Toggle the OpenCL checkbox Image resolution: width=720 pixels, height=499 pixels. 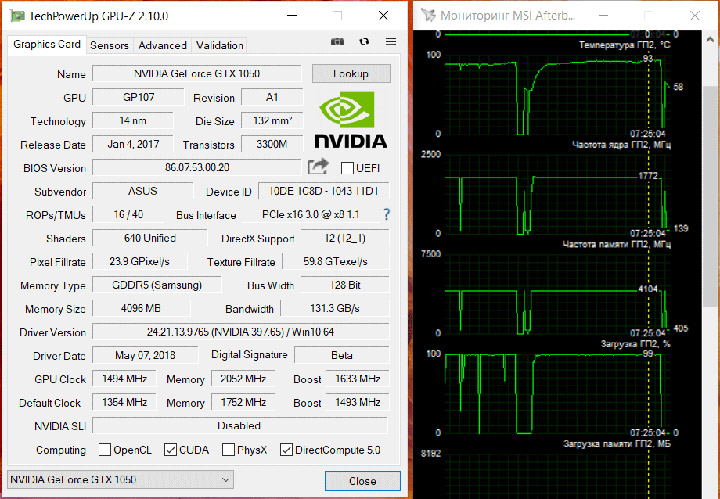pos(105,449)
